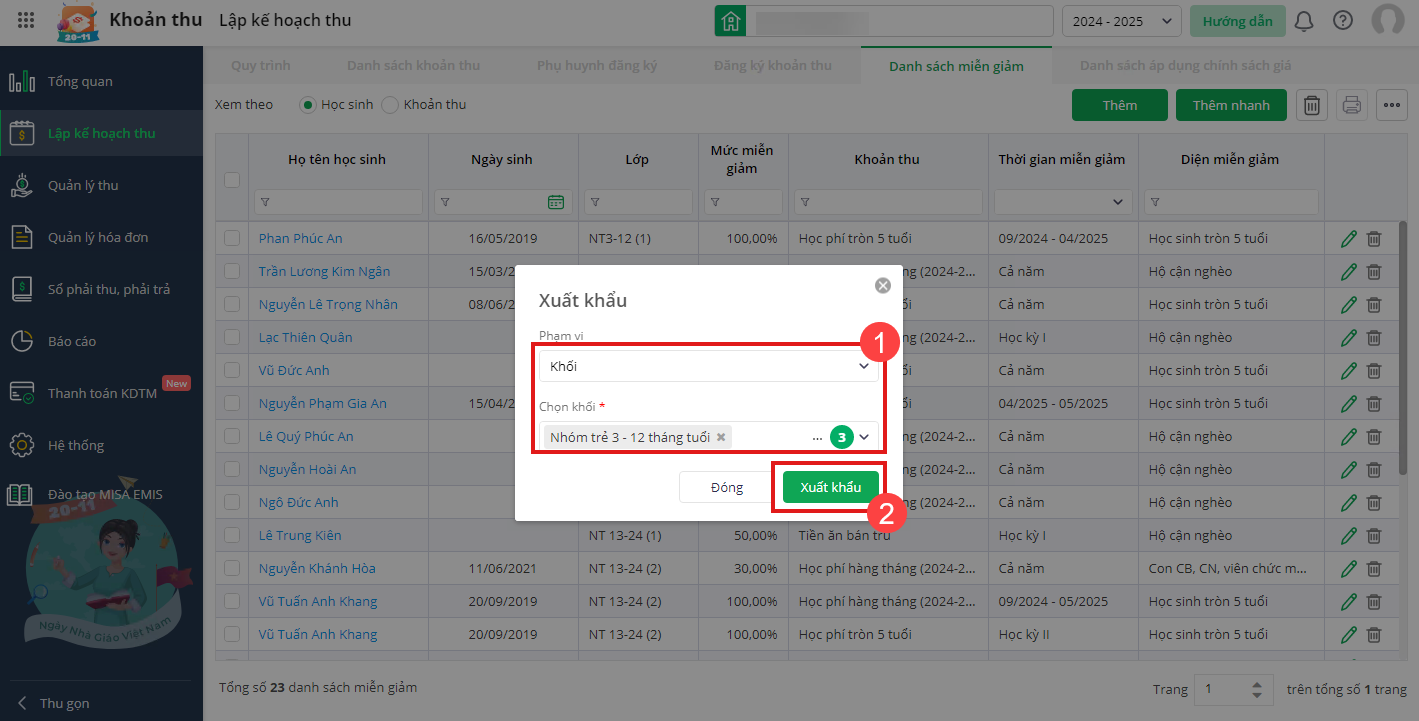
Task: Close the Xuất khẩu dialog
Action: 883,285
